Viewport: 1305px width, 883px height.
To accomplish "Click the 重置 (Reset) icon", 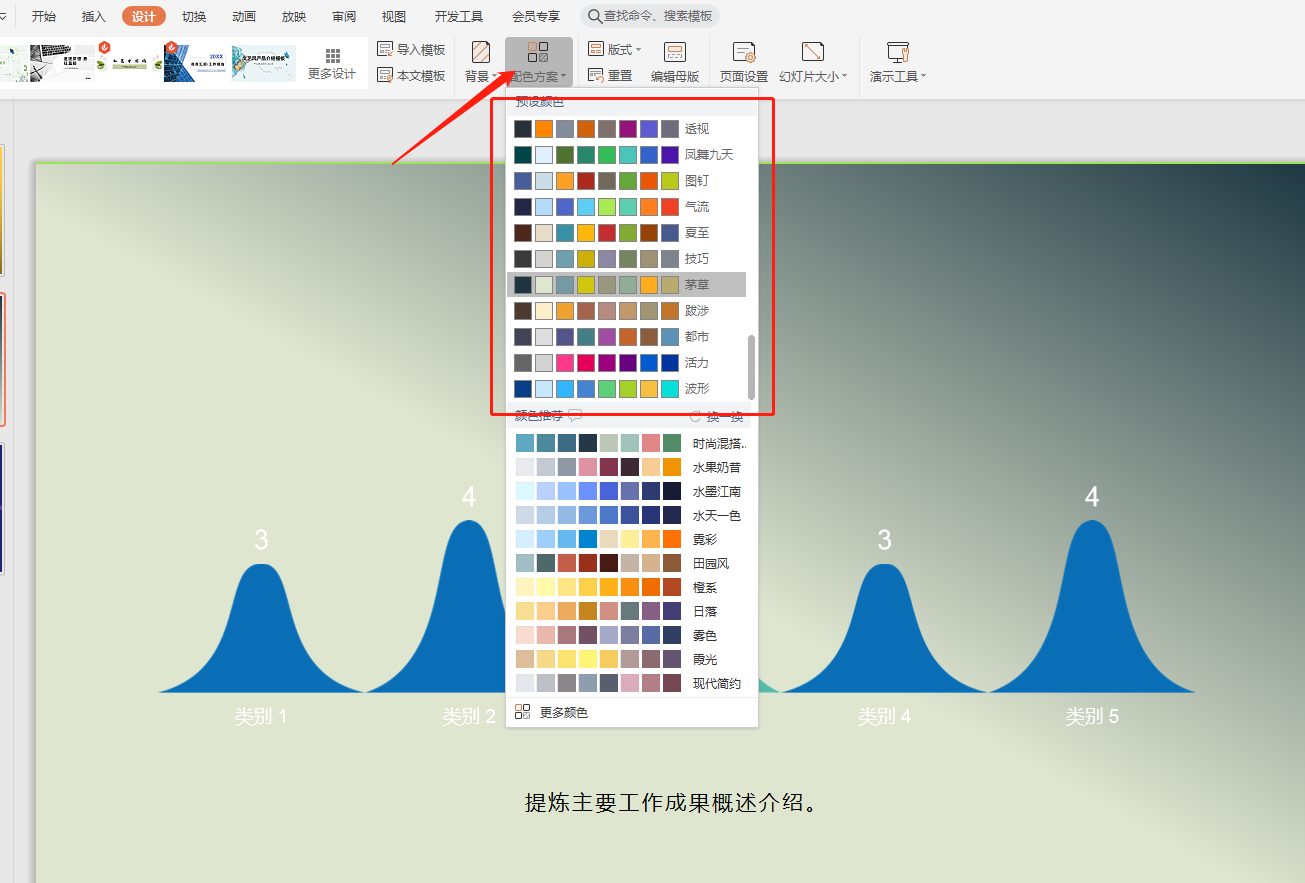I will [596, 75].
